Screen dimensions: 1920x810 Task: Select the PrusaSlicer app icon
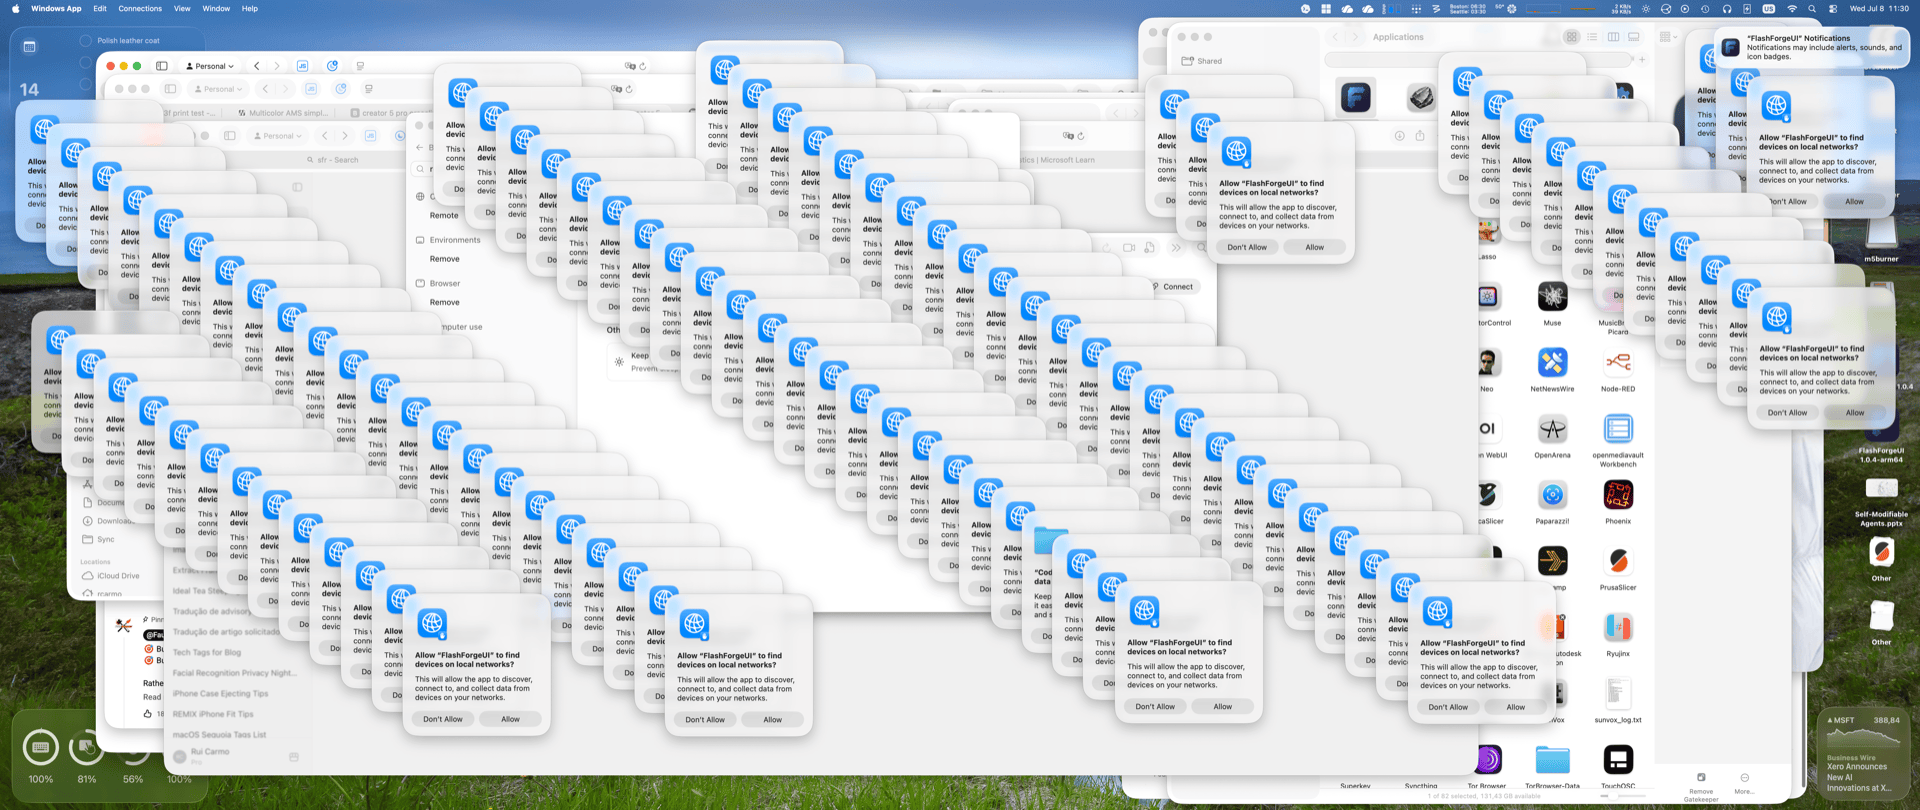(x=1618, y=561)
